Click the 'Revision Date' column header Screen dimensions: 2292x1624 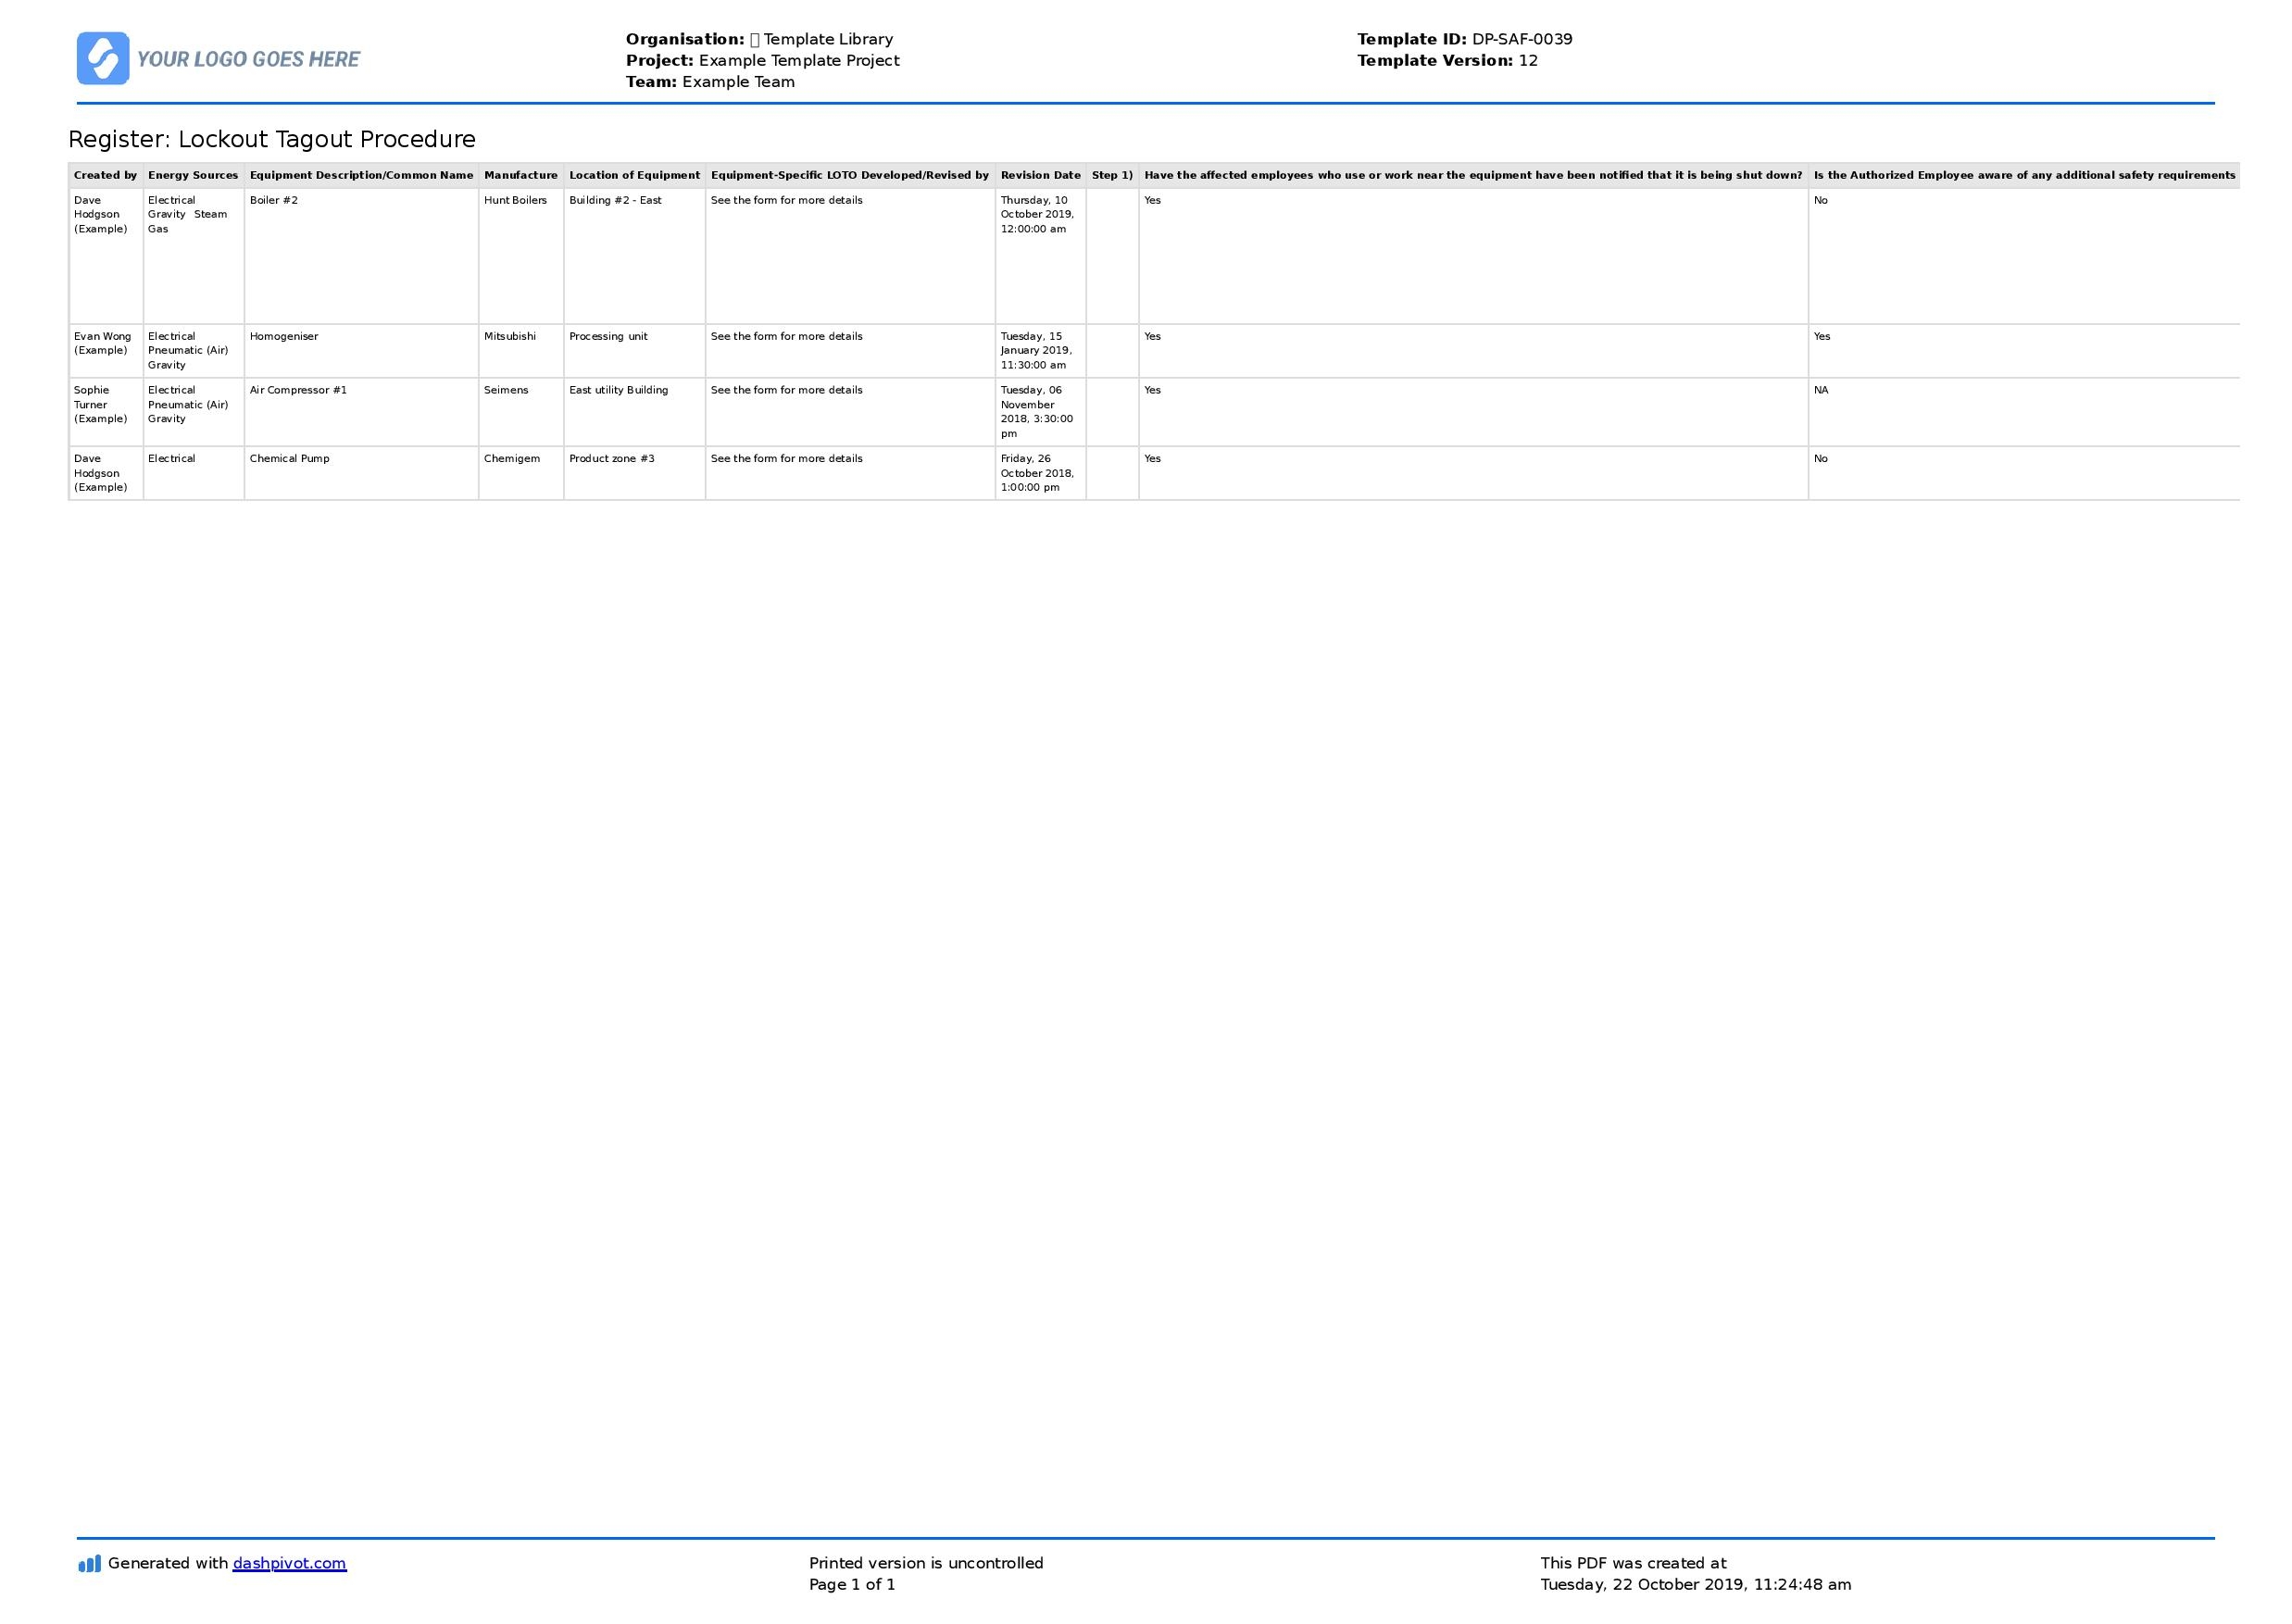coord(1040,175)
